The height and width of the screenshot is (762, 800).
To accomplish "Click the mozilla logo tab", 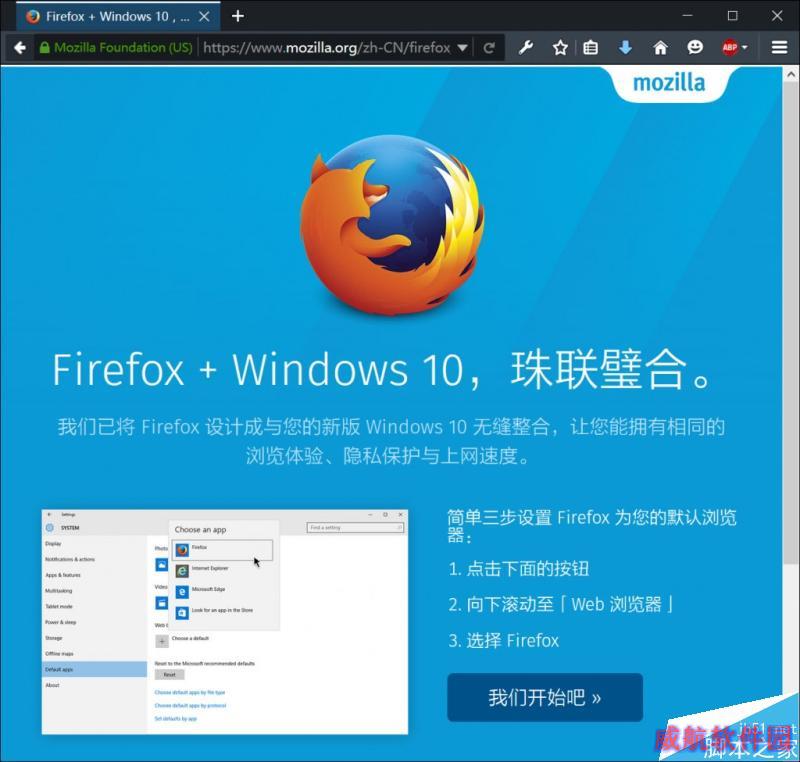I will pyautogui.click(x=668, y=83).
